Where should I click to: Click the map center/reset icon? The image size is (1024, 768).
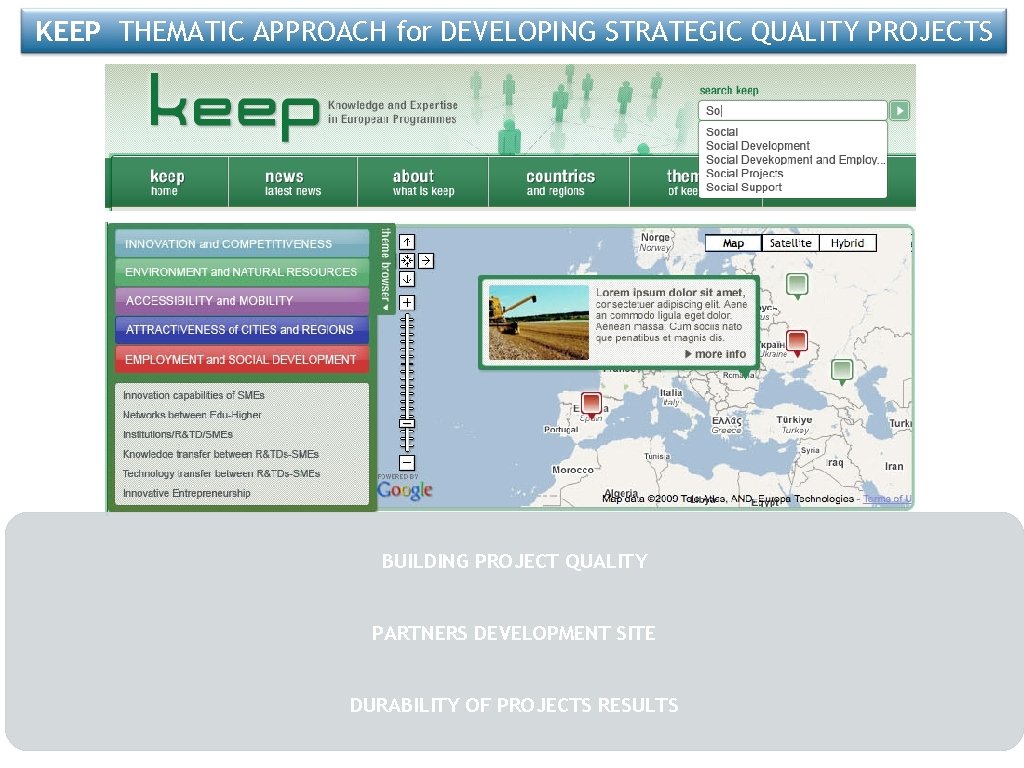tap(407, 261)
